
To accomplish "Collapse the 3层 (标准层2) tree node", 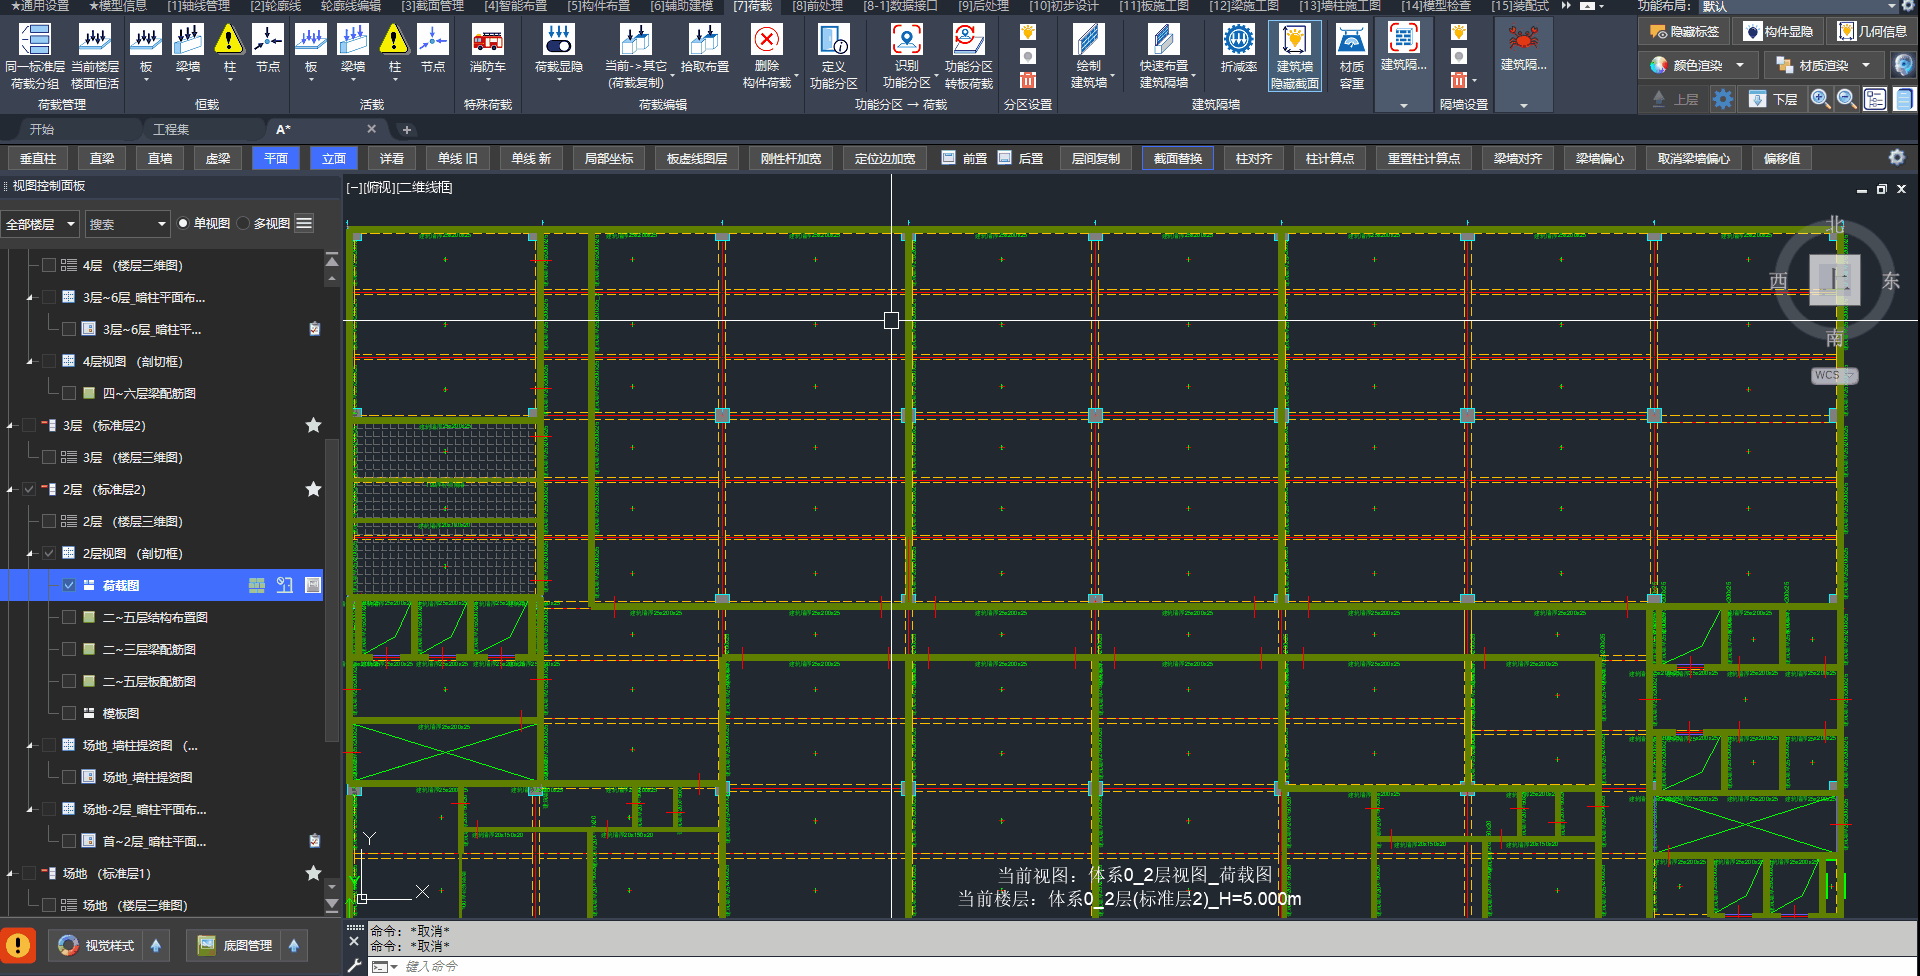I will click(x=10, y=426).
